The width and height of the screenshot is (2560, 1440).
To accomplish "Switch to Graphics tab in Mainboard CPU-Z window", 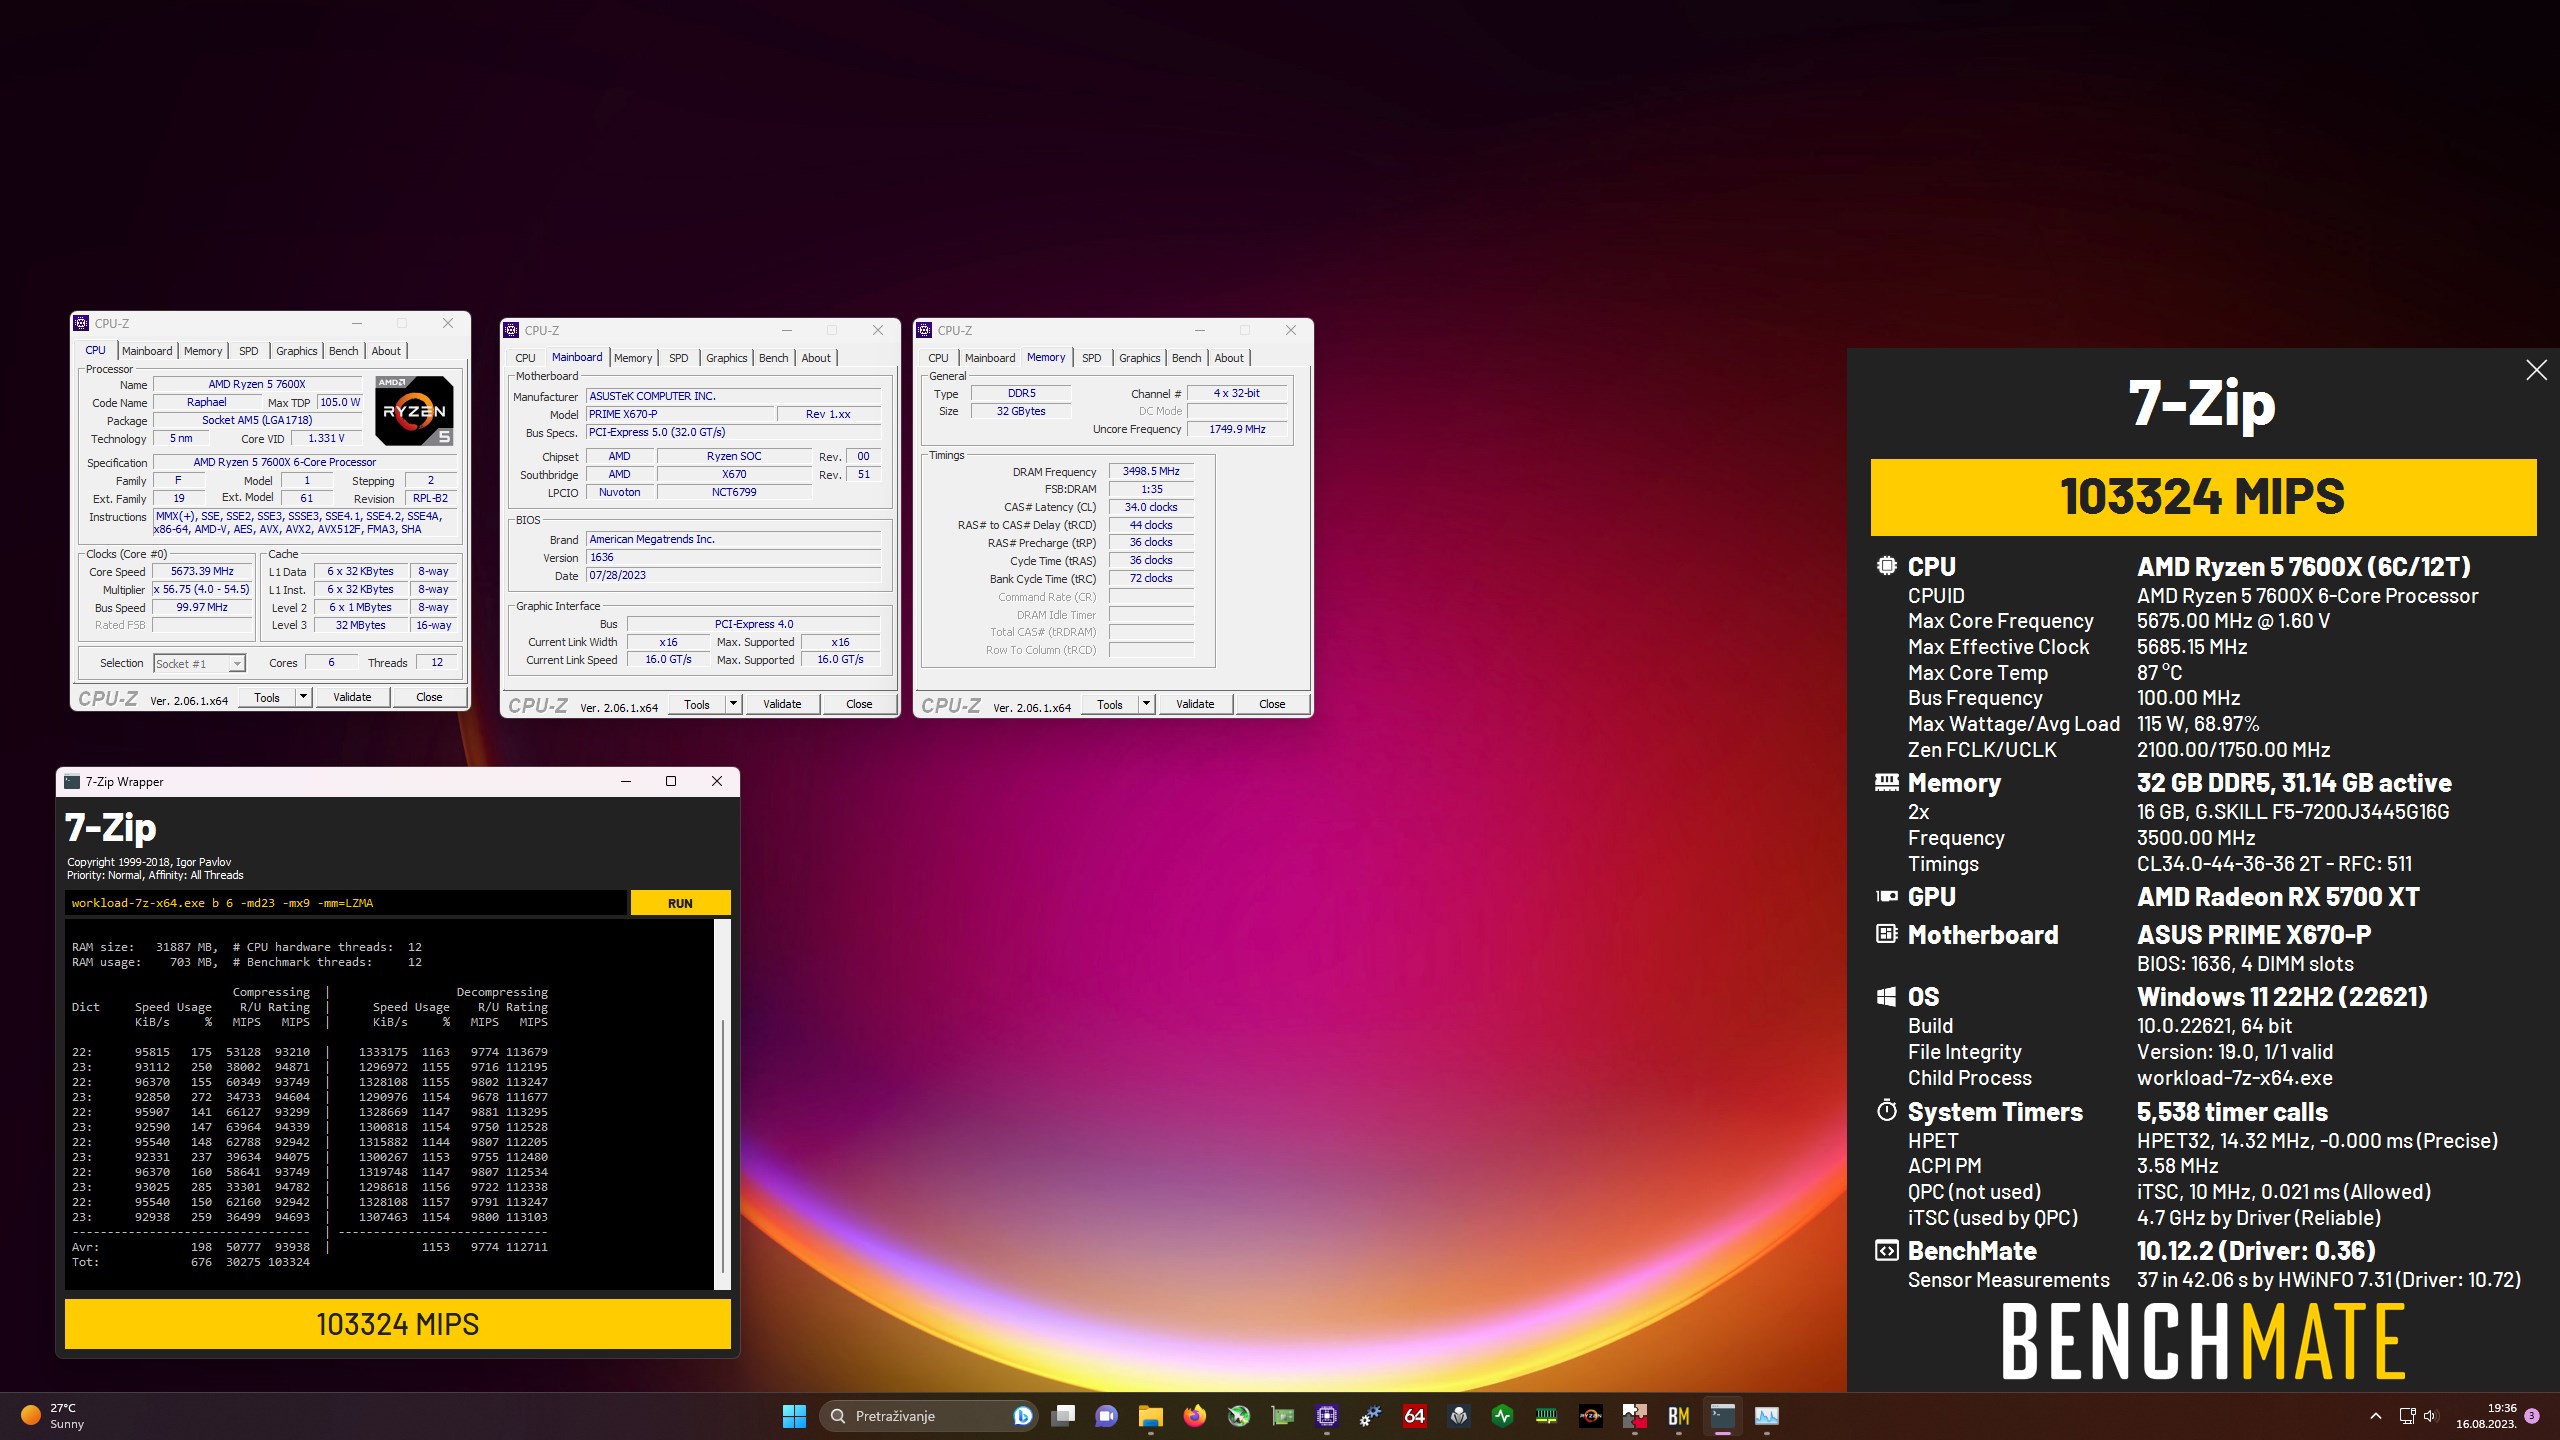I will click(727, 358).
